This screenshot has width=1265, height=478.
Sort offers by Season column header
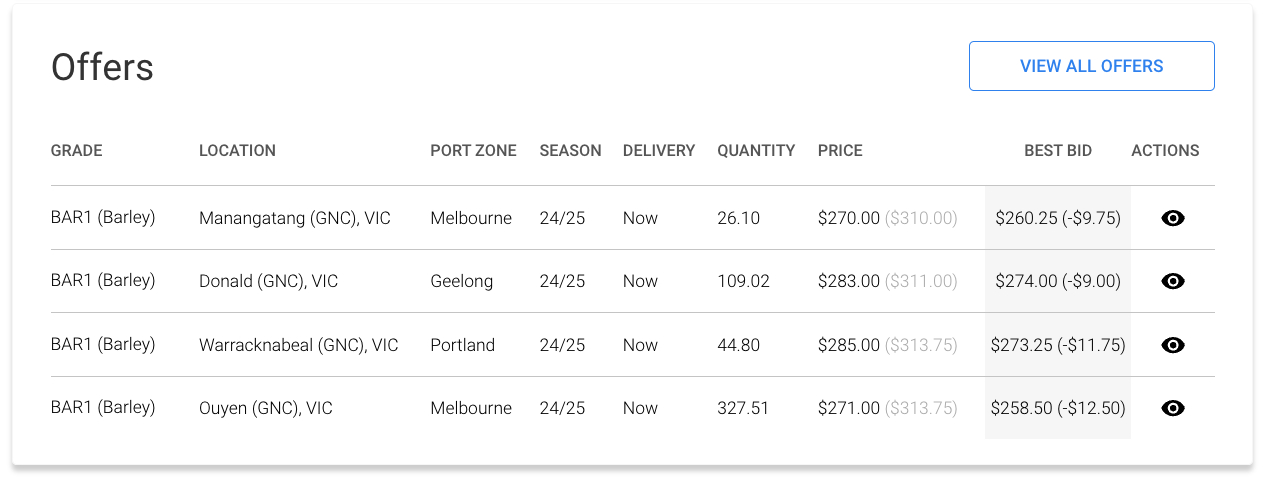pos(570,151)
